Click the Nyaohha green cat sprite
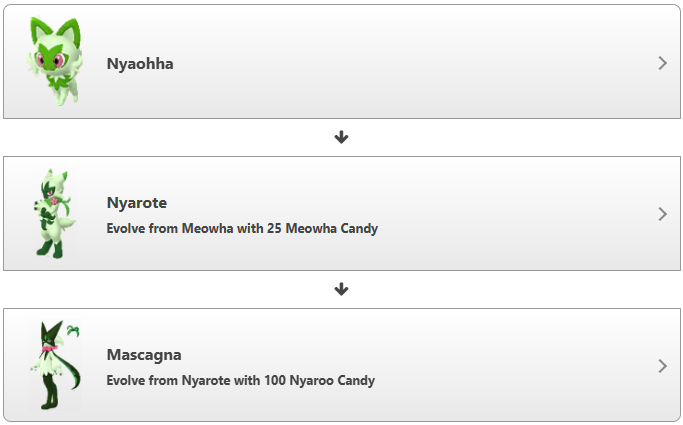 [51, 62]
